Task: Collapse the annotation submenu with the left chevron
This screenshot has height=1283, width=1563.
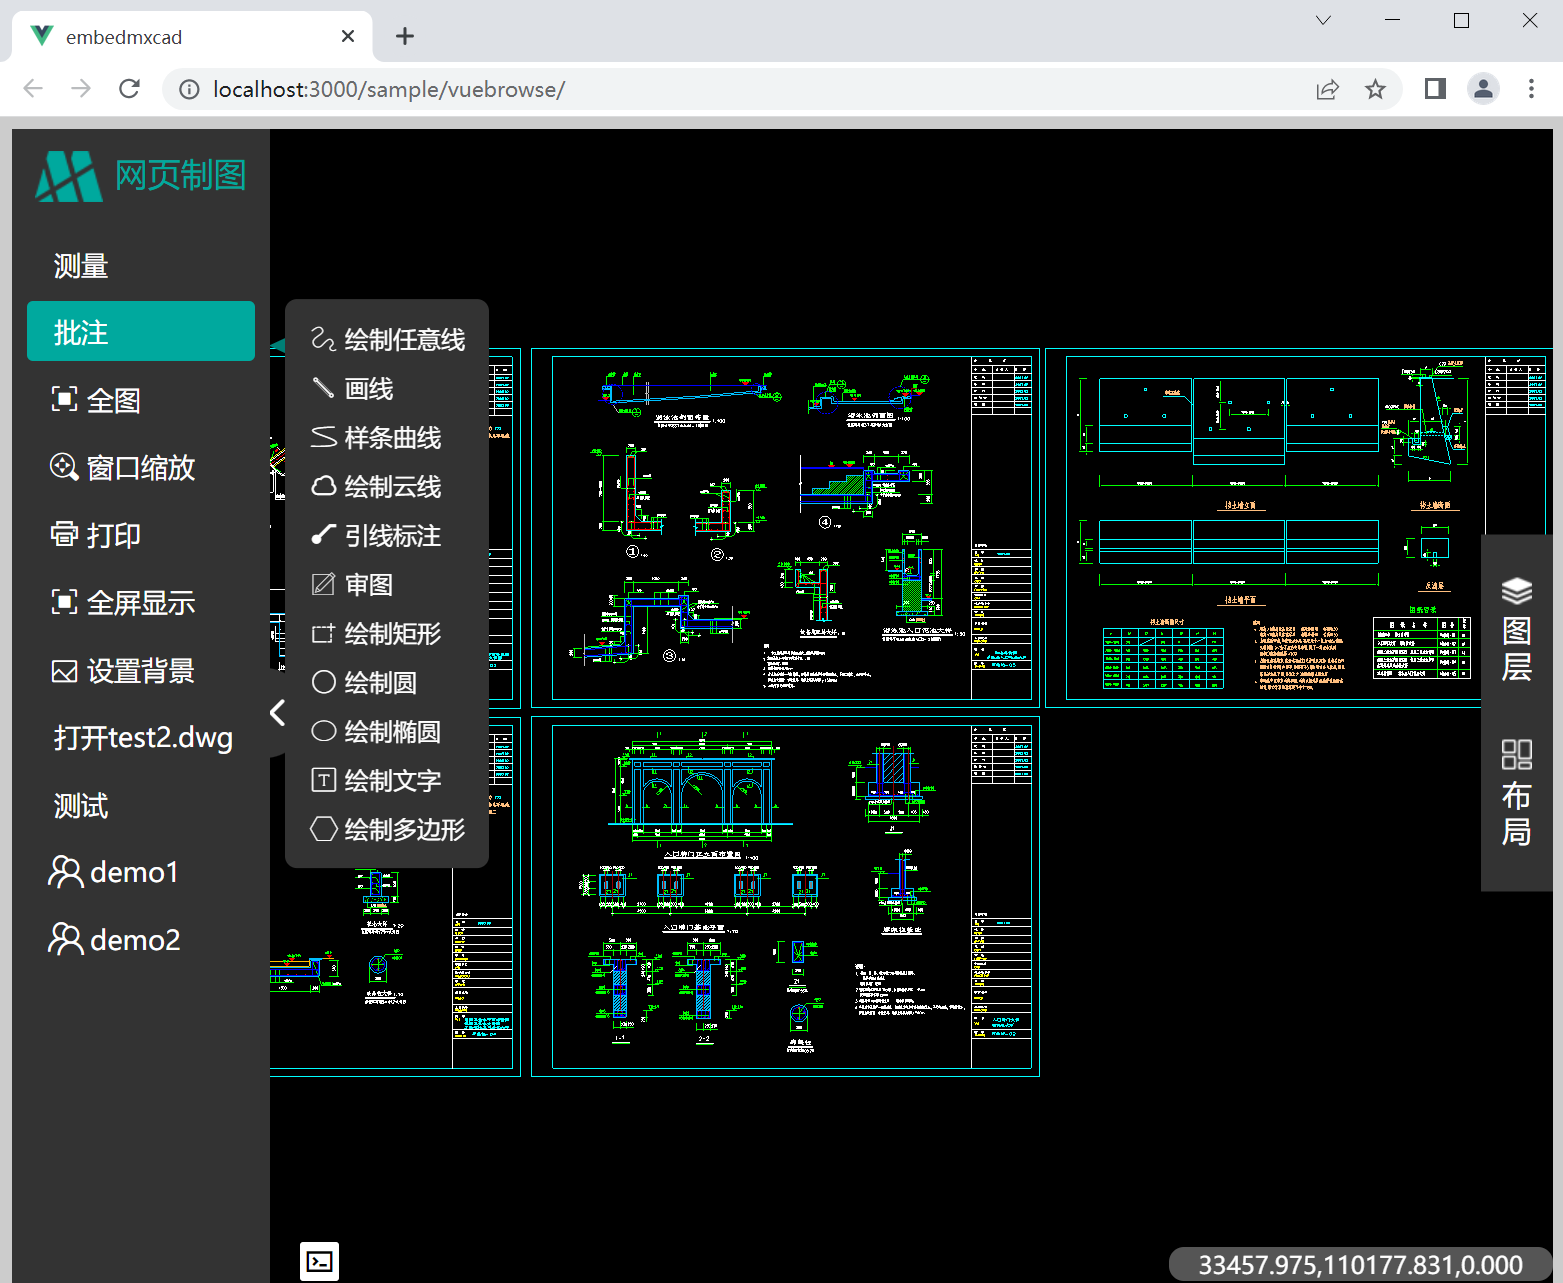Action: [x=277, y=712]
